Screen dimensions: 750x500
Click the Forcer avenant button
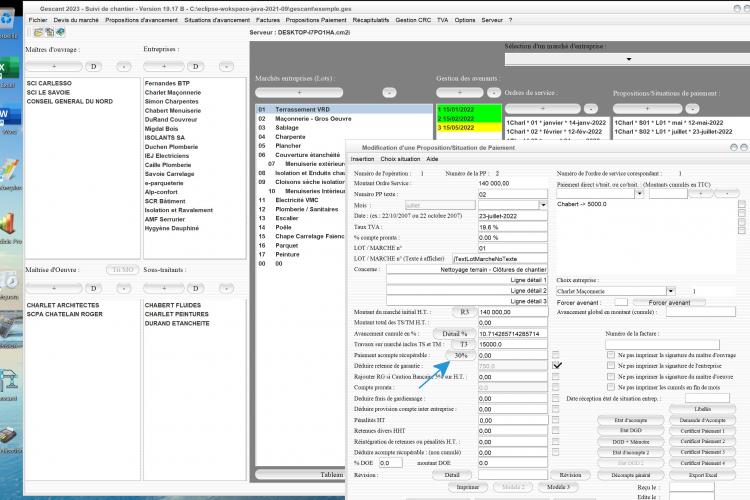(669, 302)
